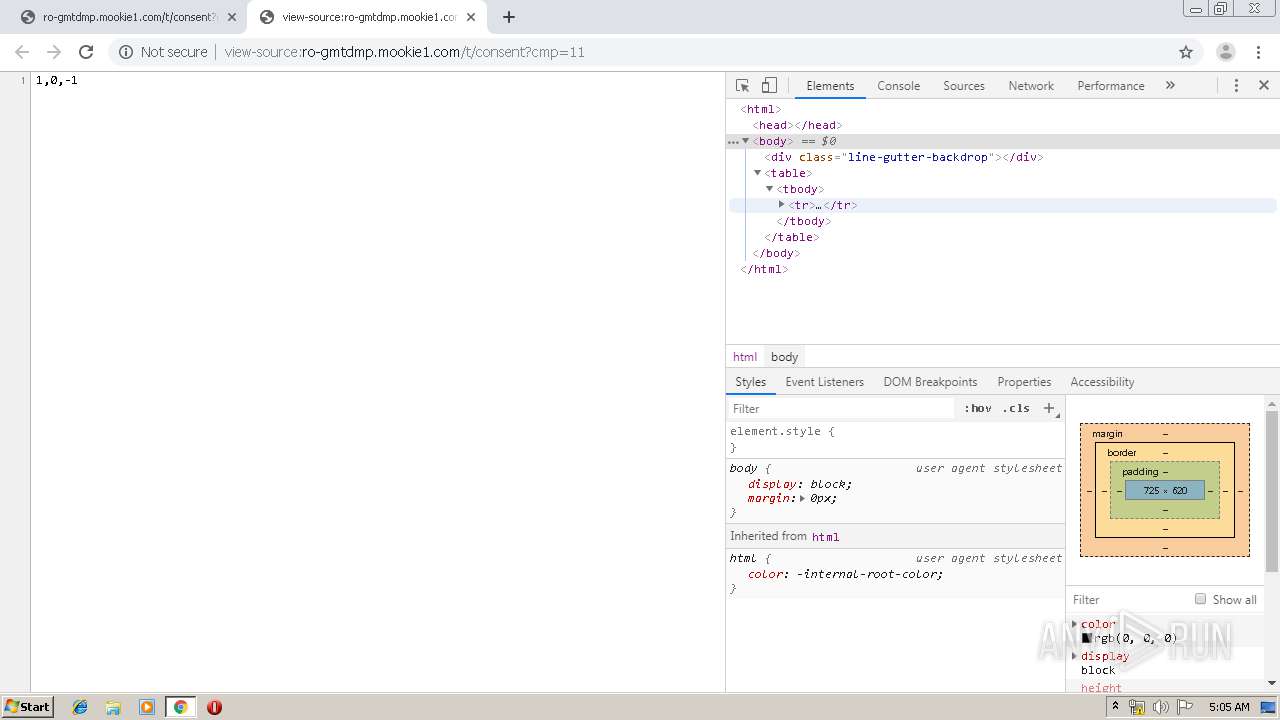Expand the margin shorthand property triangle
Image resolution: width=1280 pixels, height=720 pixels.
802,498
